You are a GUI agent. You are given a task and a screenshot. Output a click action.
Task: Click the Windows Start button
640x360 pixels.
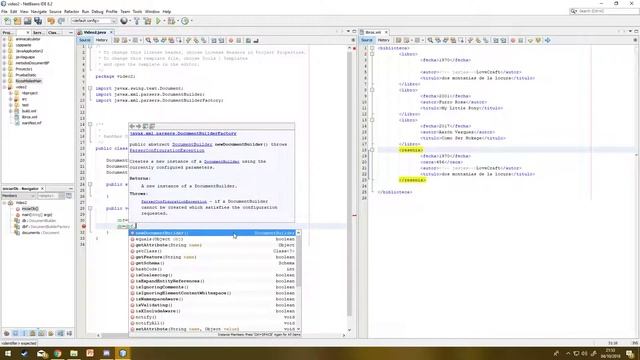click(x=8, y=353)
